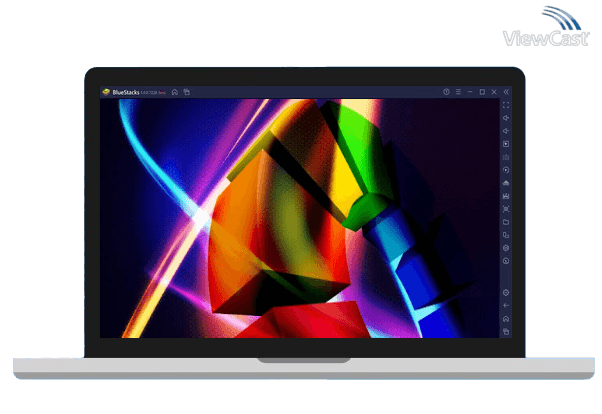Take a screenshot using capture icon
The height and width of the screenshot is (414, 602).
tap(506, 209)
